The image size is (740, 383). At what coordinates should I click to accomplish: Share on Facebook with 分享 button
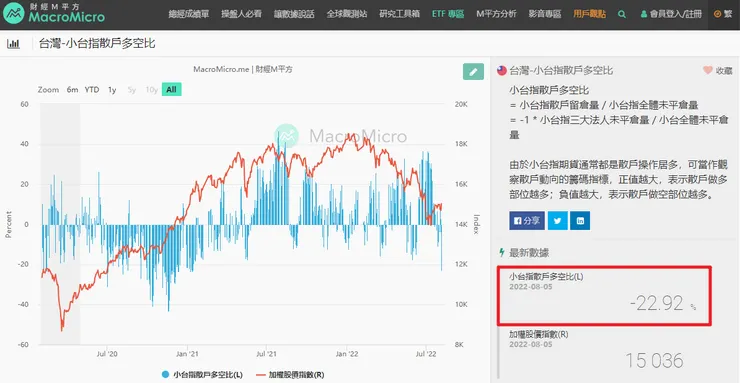tap(527, 221)
